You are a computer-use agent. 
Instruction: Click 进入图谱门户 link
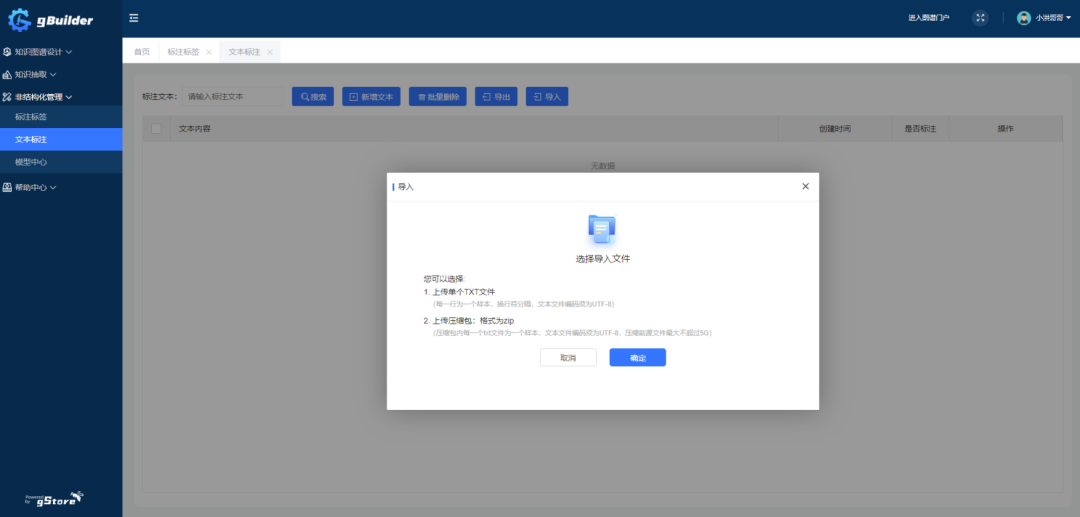pyautogui.click(x=928, y=18)
